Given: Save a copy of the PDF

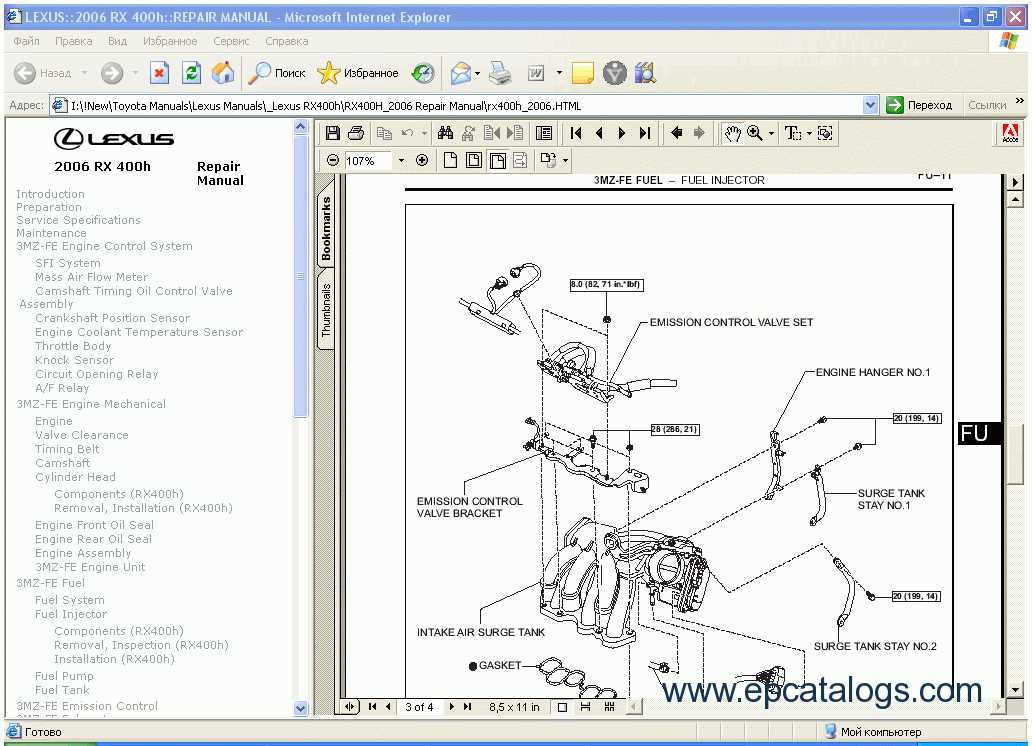Looking at the screenshot, I should (332, 134).
